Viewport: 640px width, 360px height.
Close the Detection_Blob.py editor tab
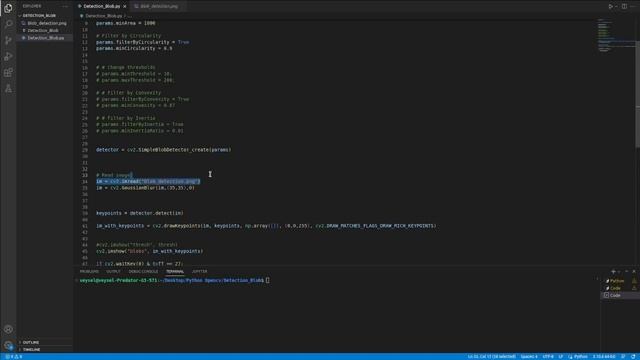[x=124, y=7]
